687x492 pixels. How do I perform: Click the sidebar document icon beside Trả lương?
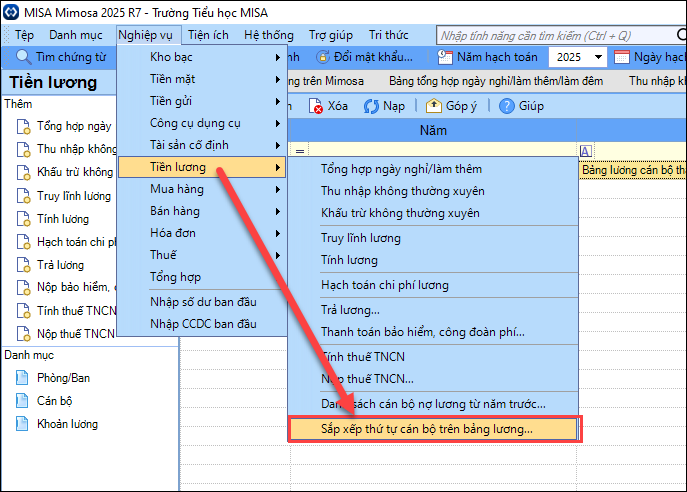[x=24, y=265]
